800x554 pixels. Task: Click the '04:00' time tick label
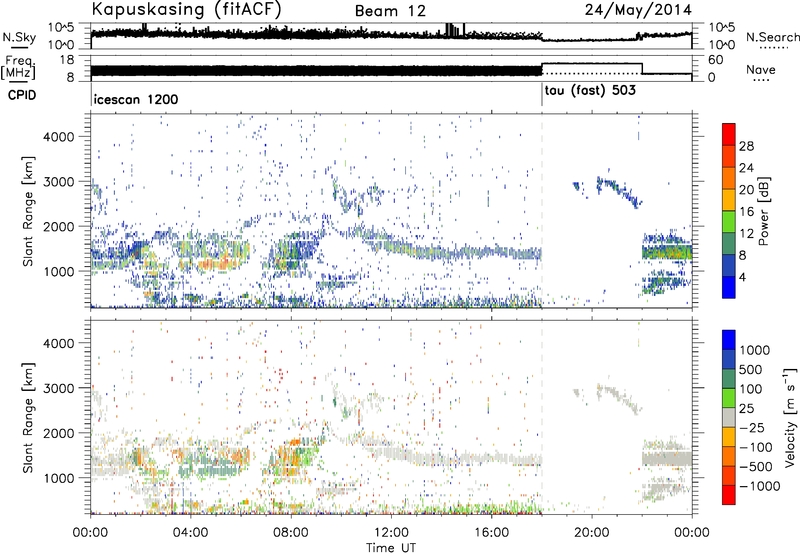190,533
